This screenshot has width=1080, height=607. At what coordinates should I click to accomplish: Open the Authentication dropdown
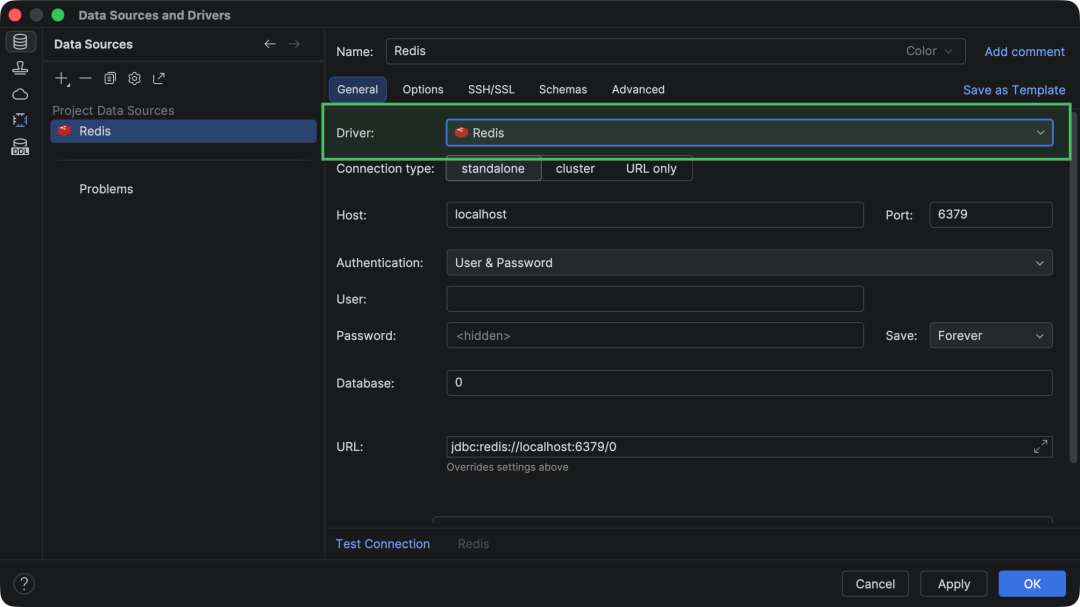coord(749,263)
